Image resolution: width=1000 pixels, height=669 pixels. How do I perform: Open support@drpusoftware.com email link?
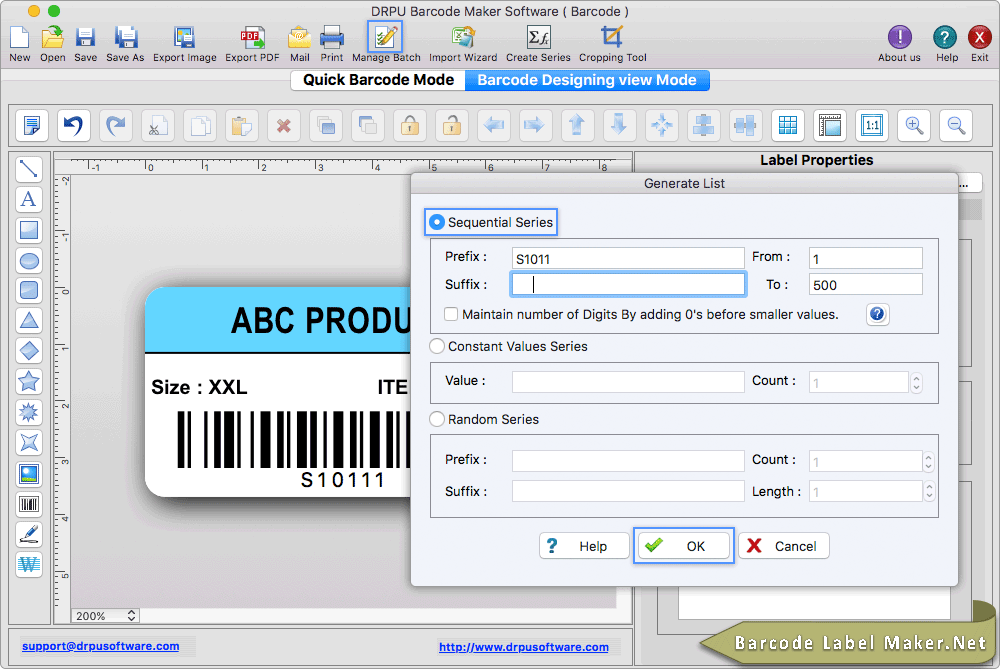100,646
